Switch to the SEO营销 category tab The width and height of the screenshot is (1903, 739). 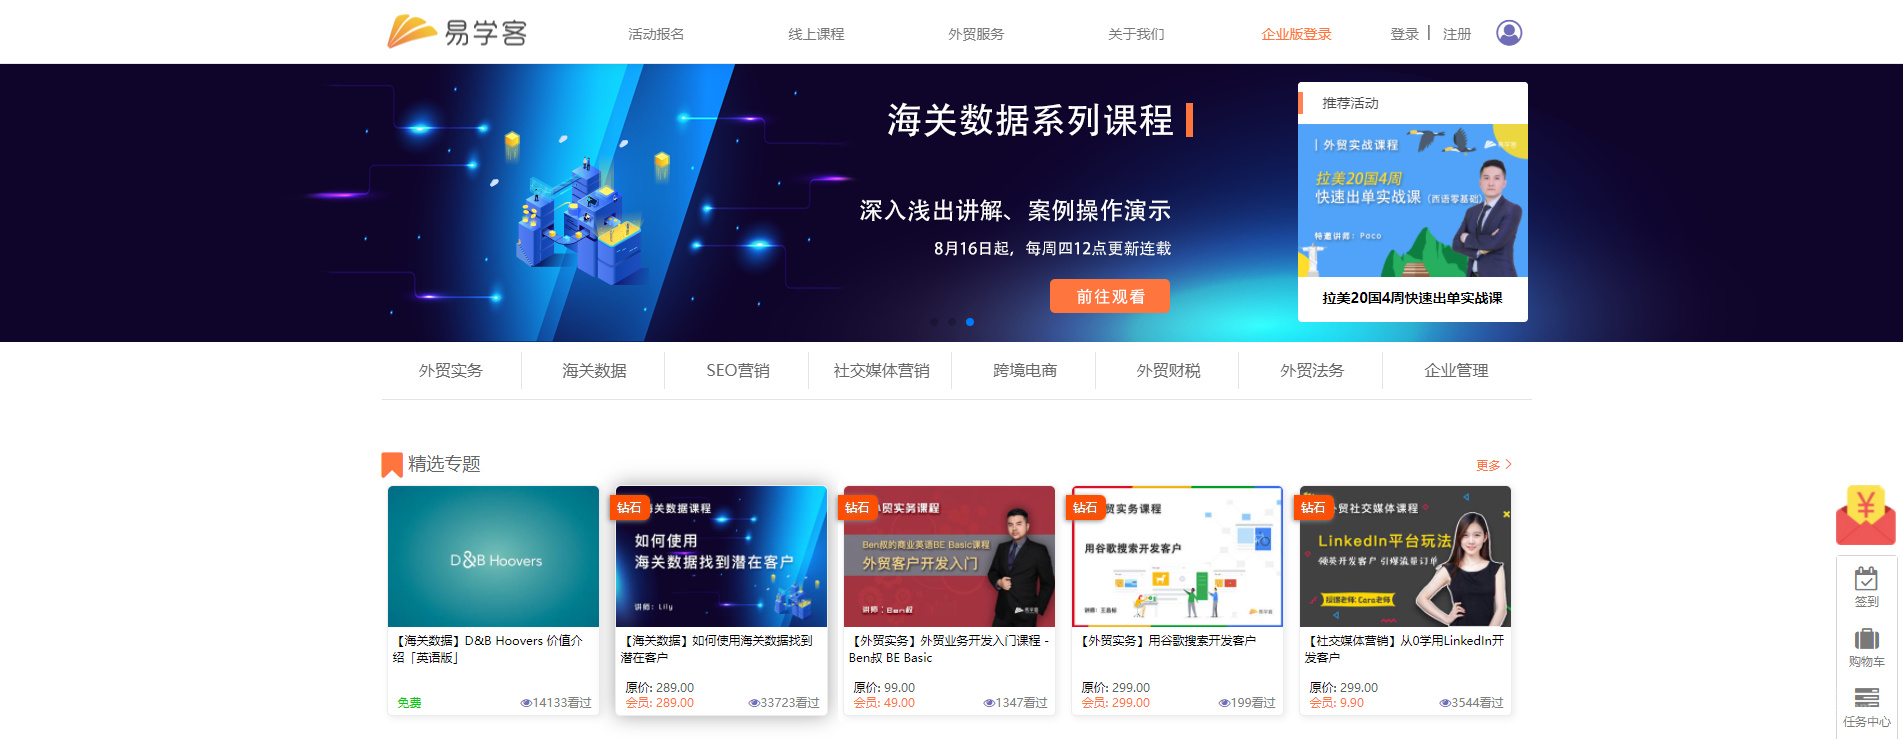738,370
